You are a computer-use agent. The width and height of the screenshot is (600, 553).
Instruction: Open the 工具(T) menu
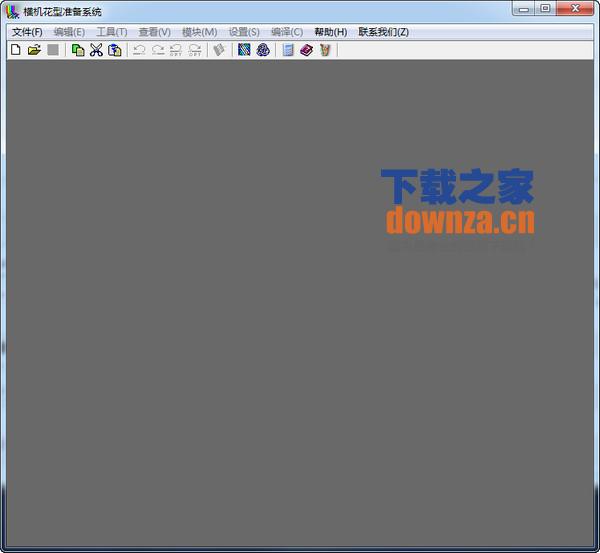tap(112, 32)
